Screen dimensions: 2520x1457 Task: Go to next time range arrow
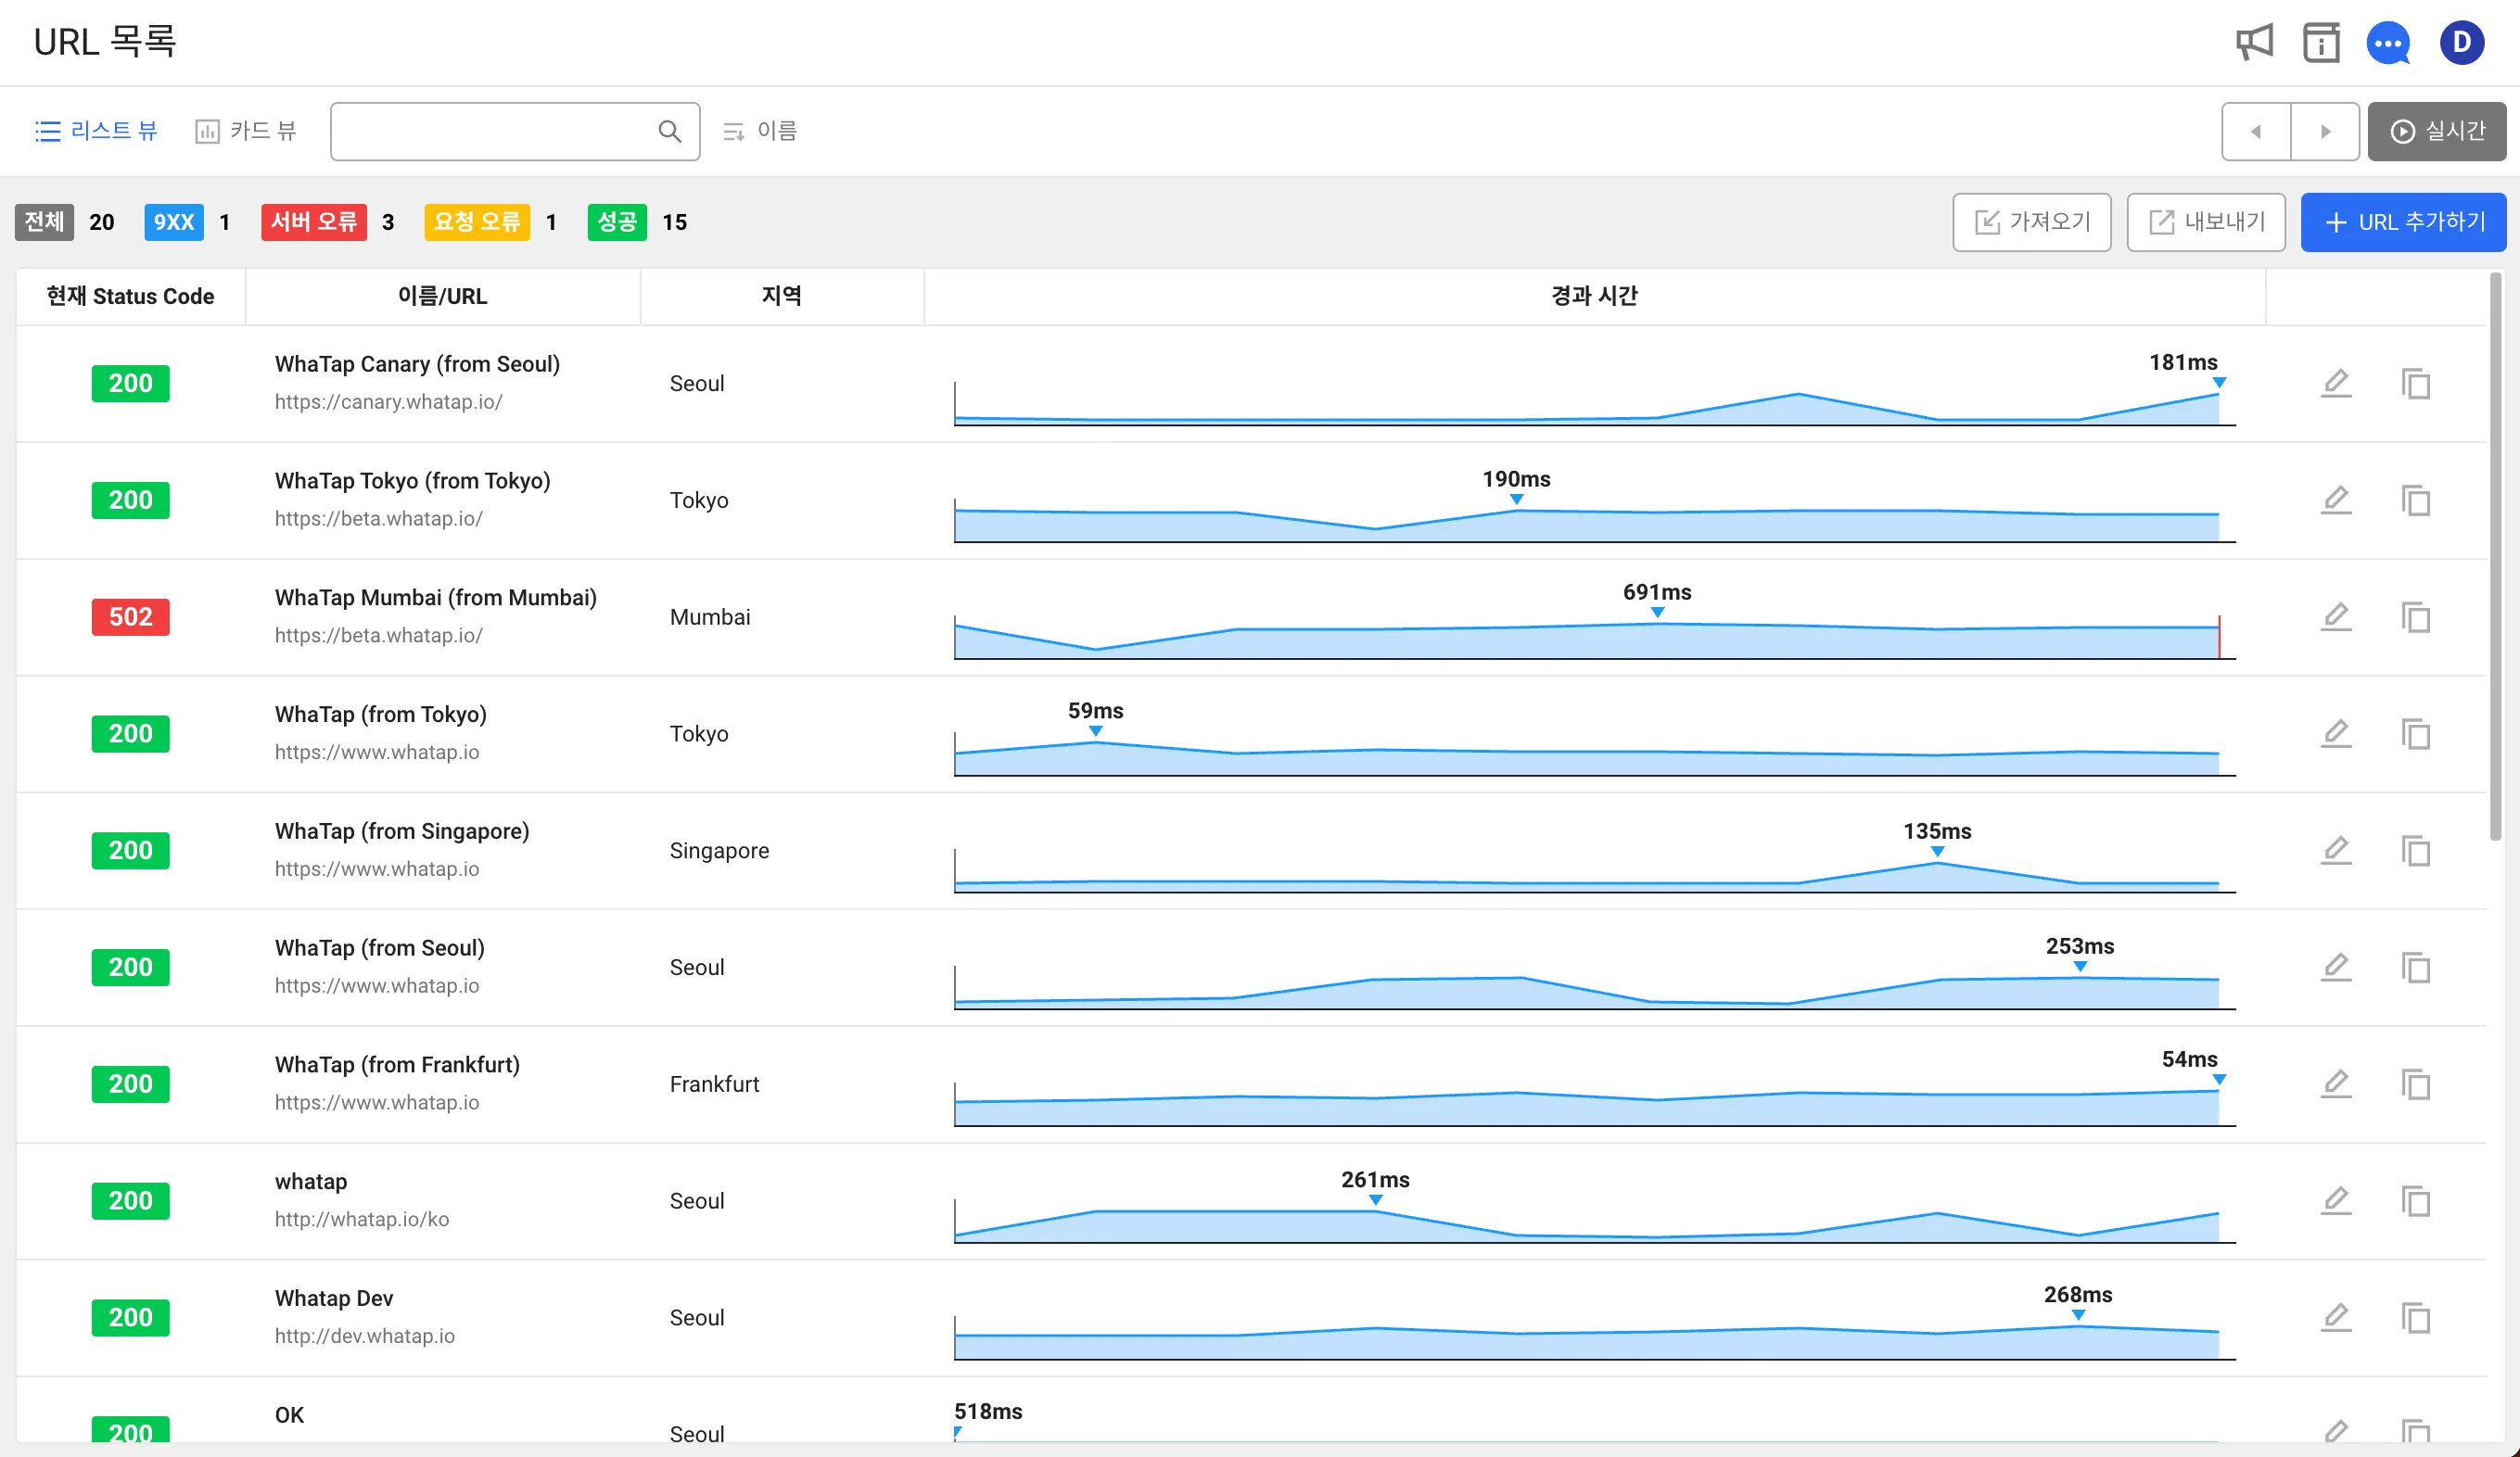tap(2325, 131)
